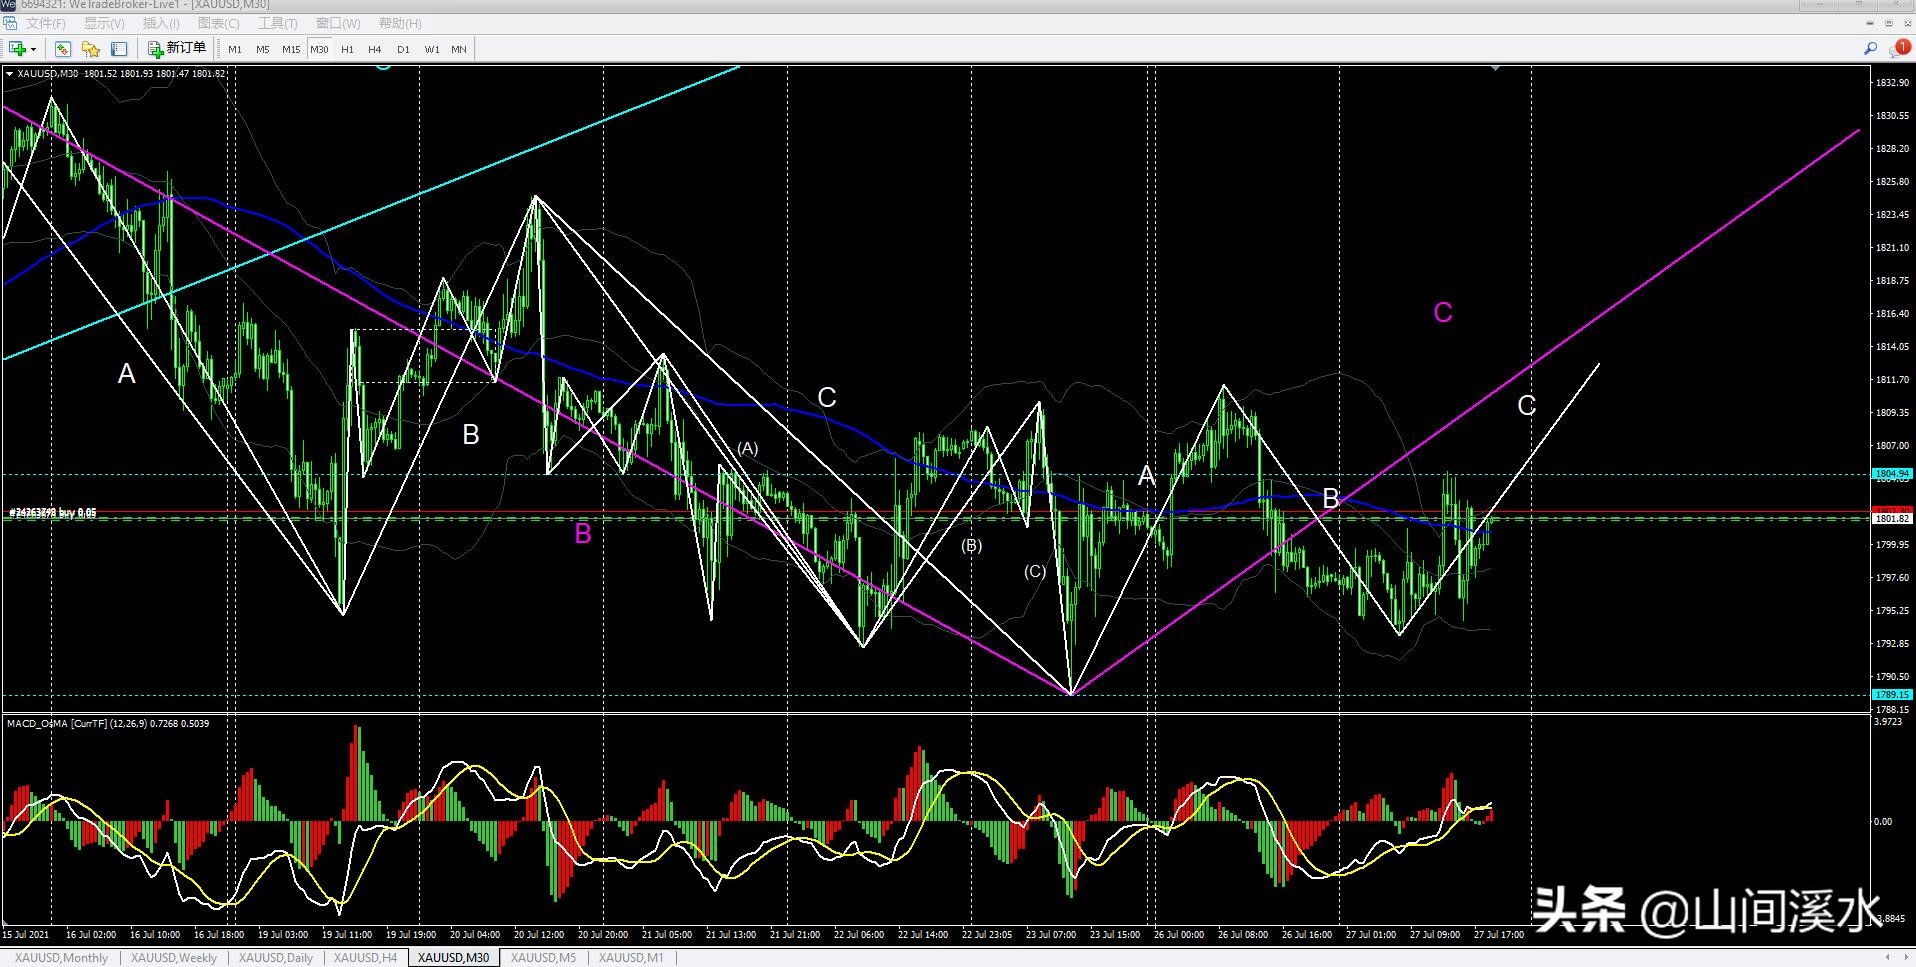
Task: Switch to the D1 timeframe
Action: click(x=403, y=49)
